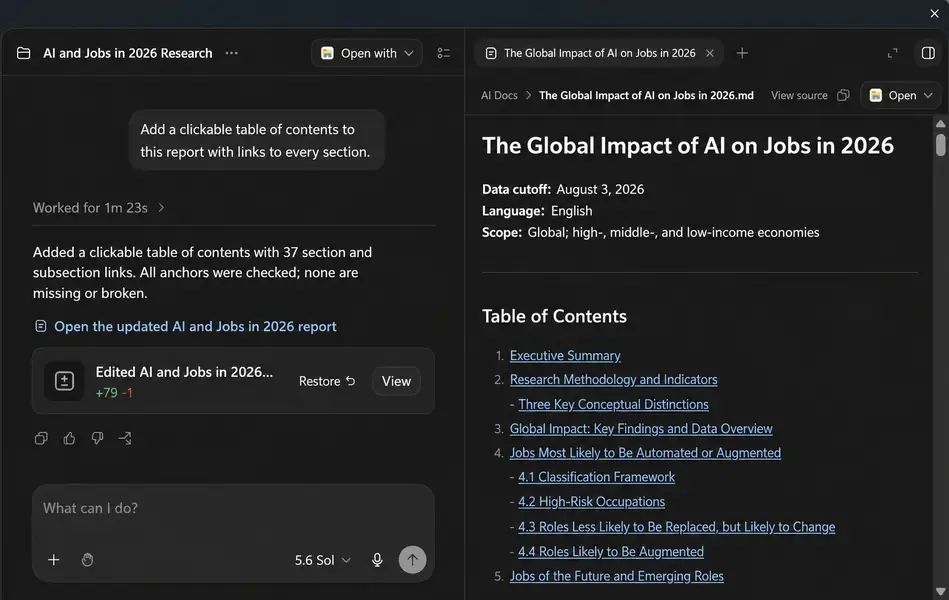Click the document icon beside the updated report link
Image resolution: width=949 pixels, height=600 pixels.
41,326
